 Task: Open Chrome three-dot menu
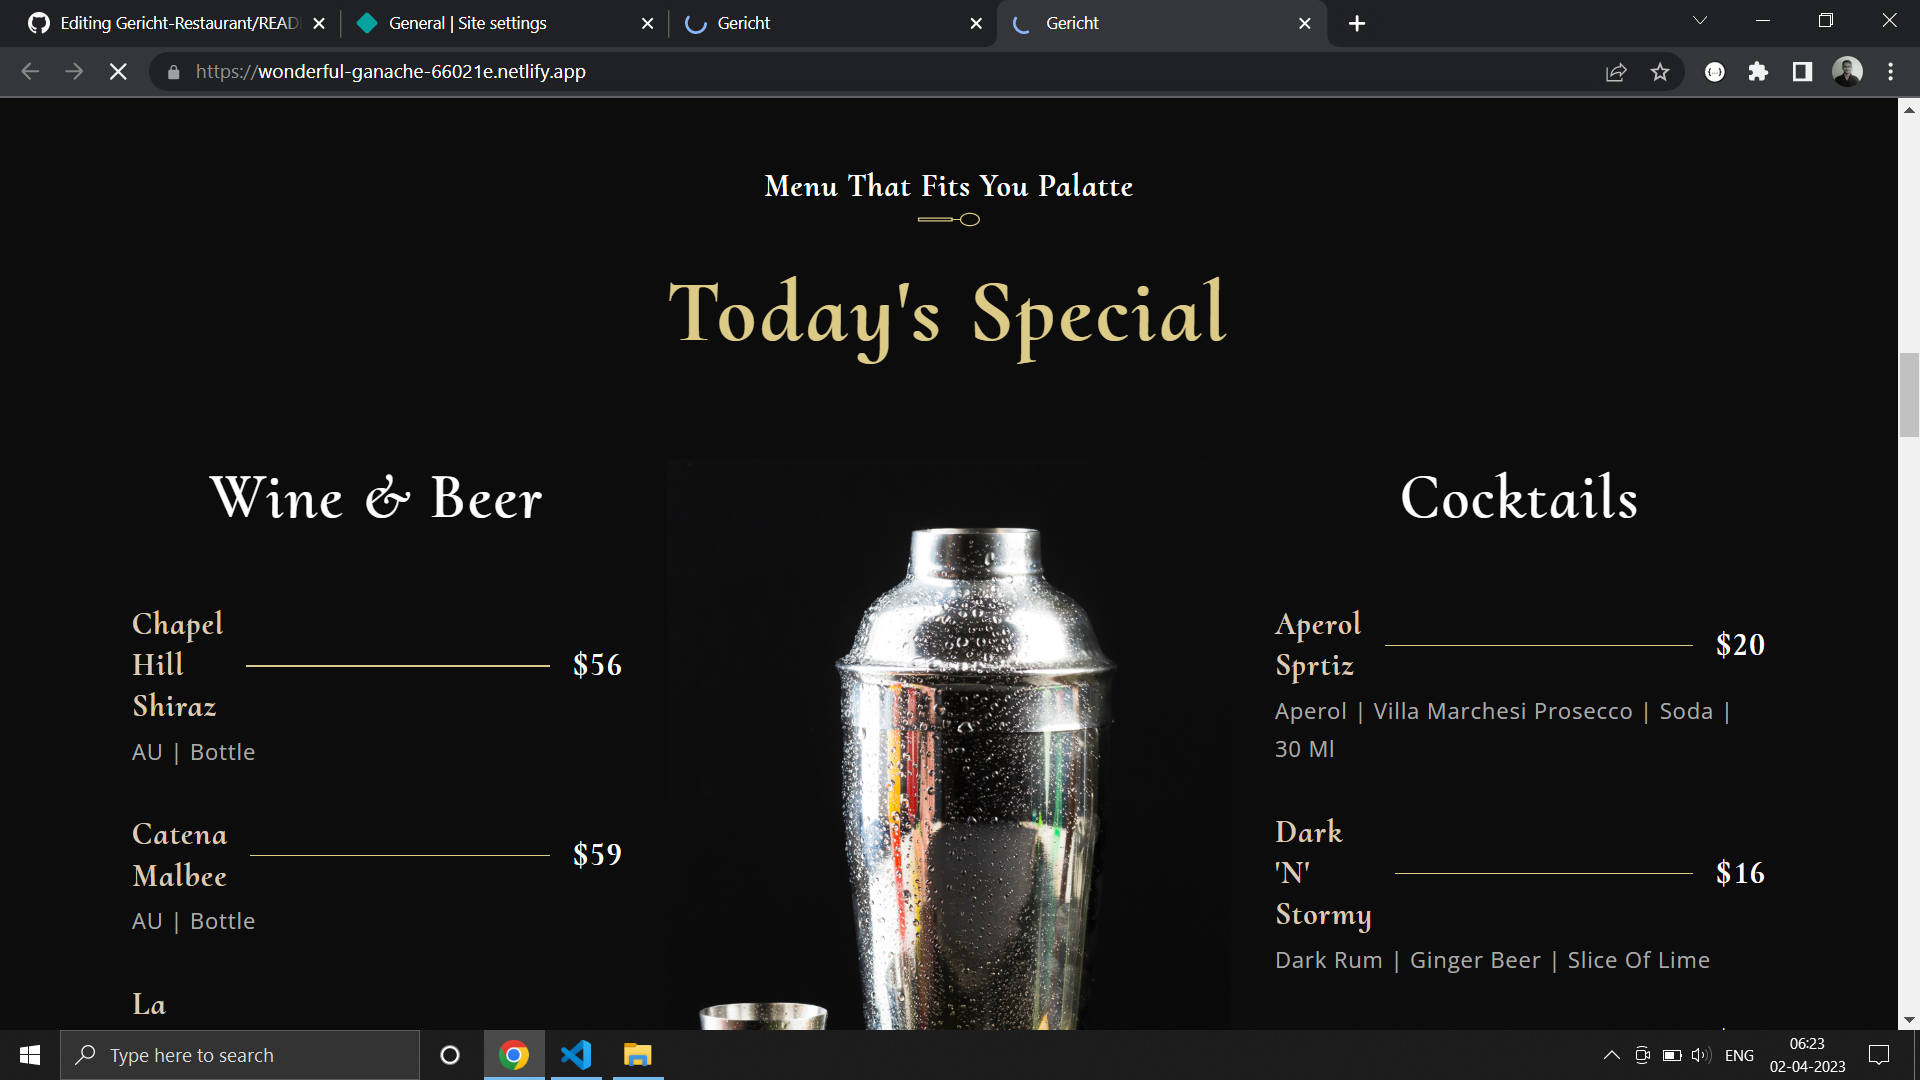coord(1890,72)
